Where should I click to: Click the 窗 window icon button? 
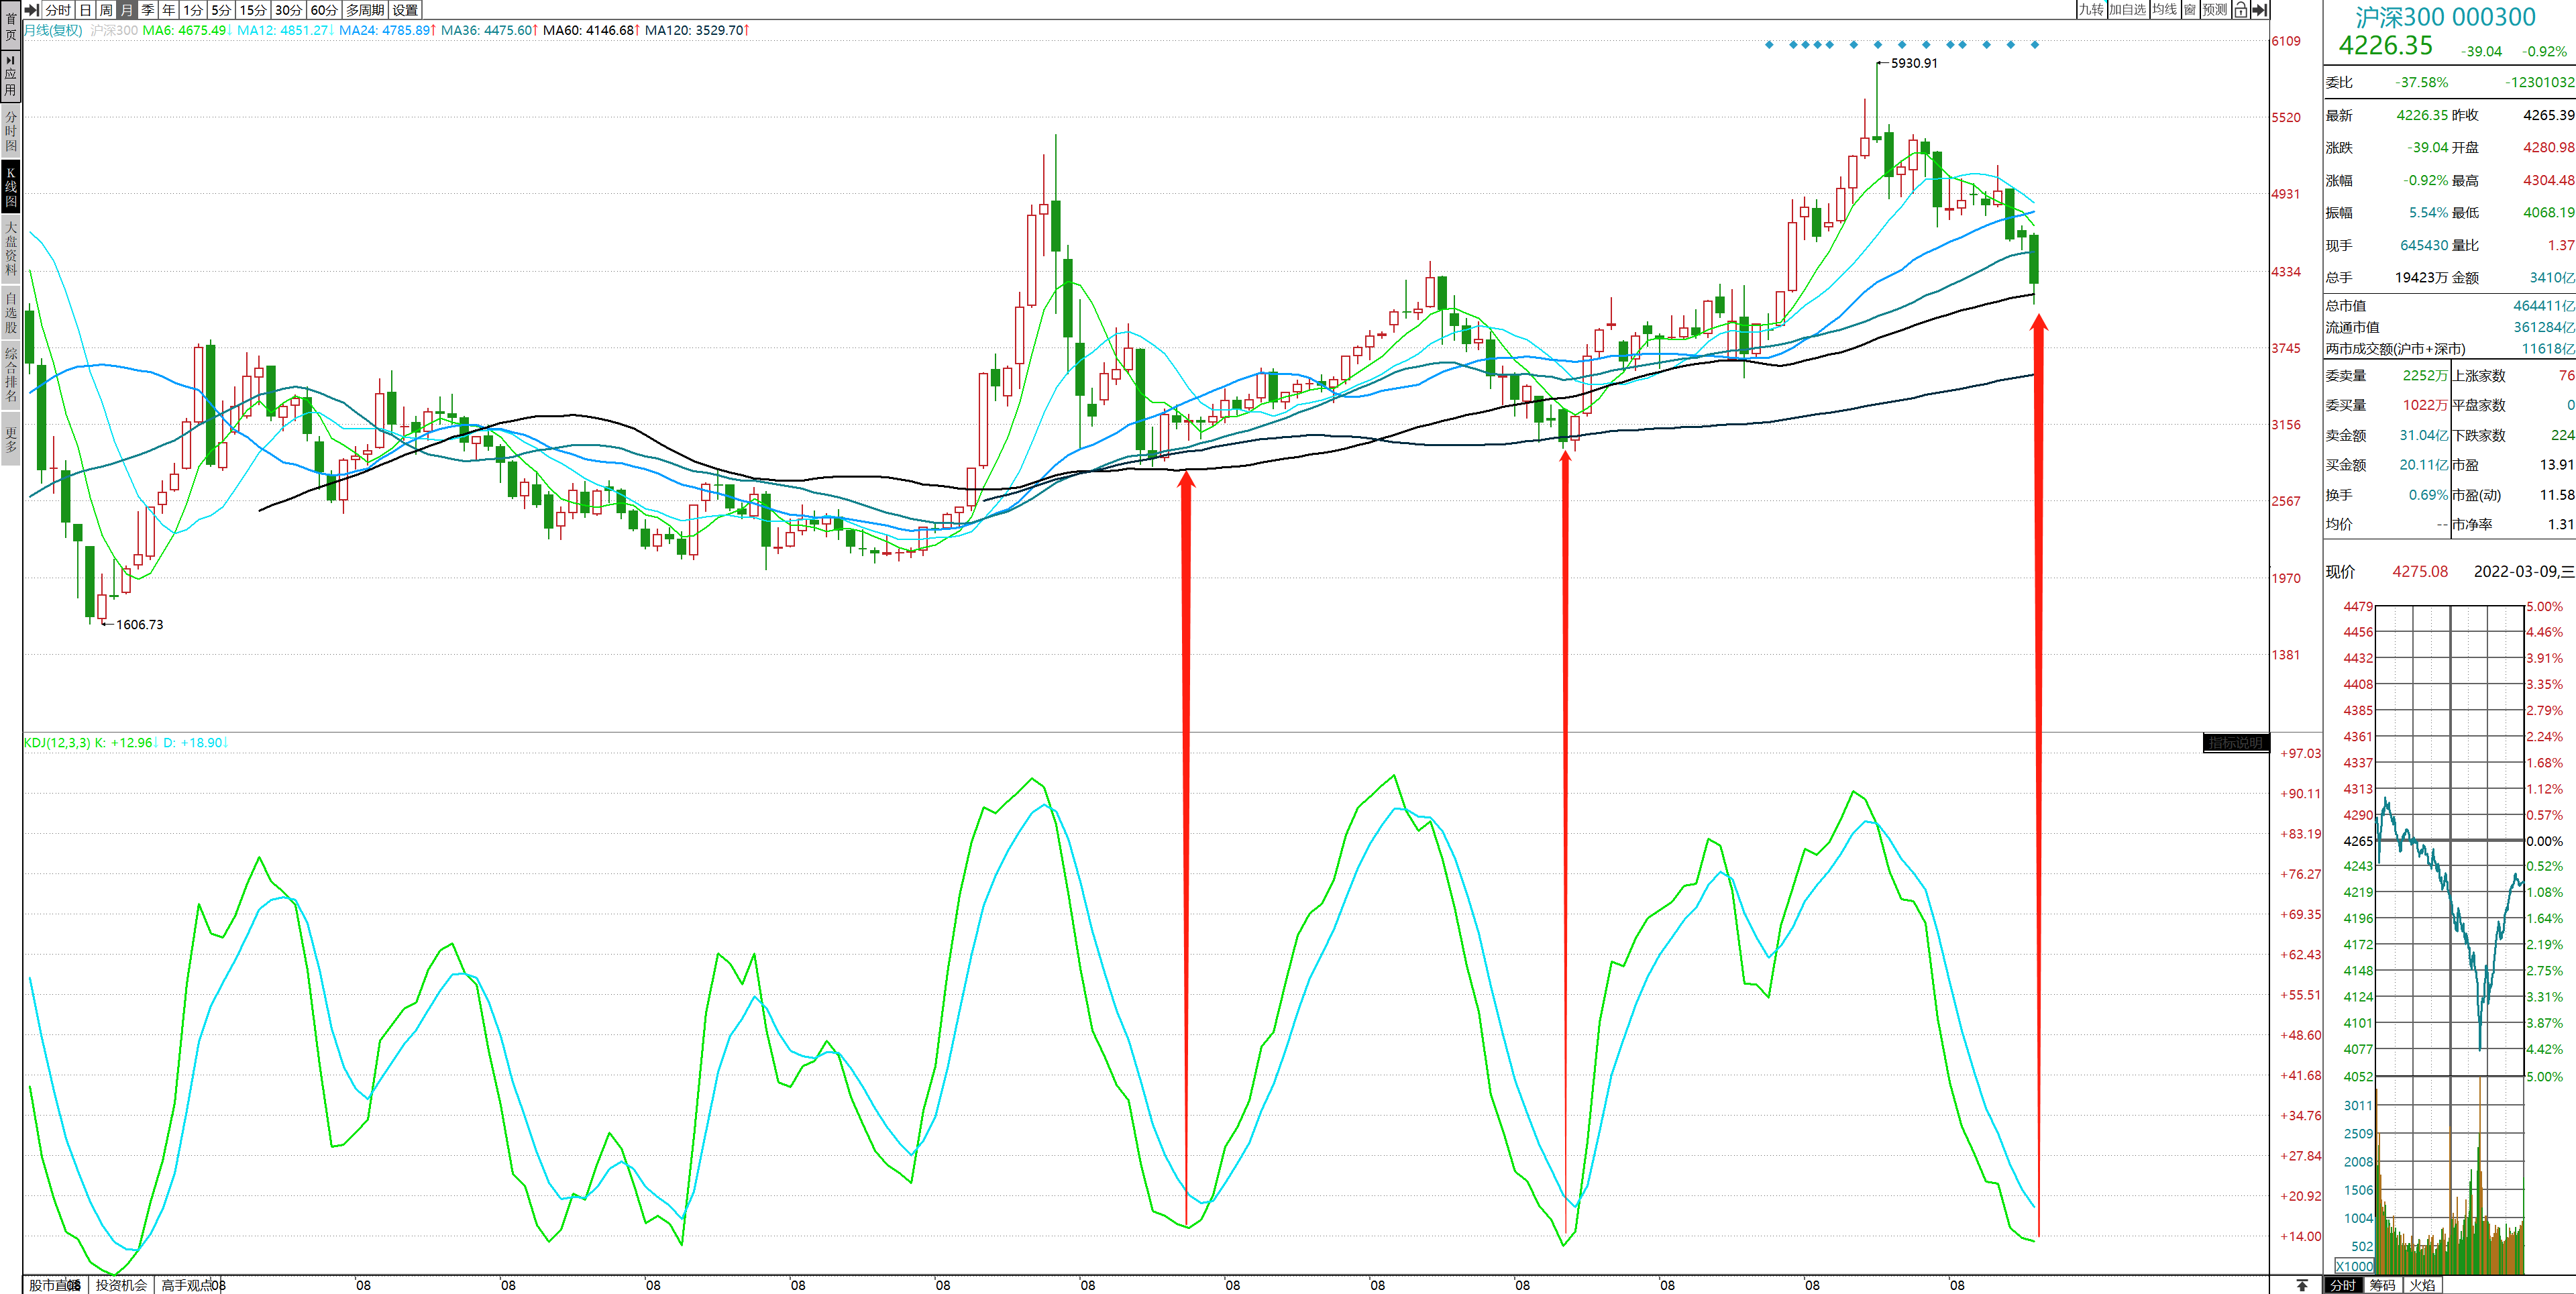(x=2190, y=10)
